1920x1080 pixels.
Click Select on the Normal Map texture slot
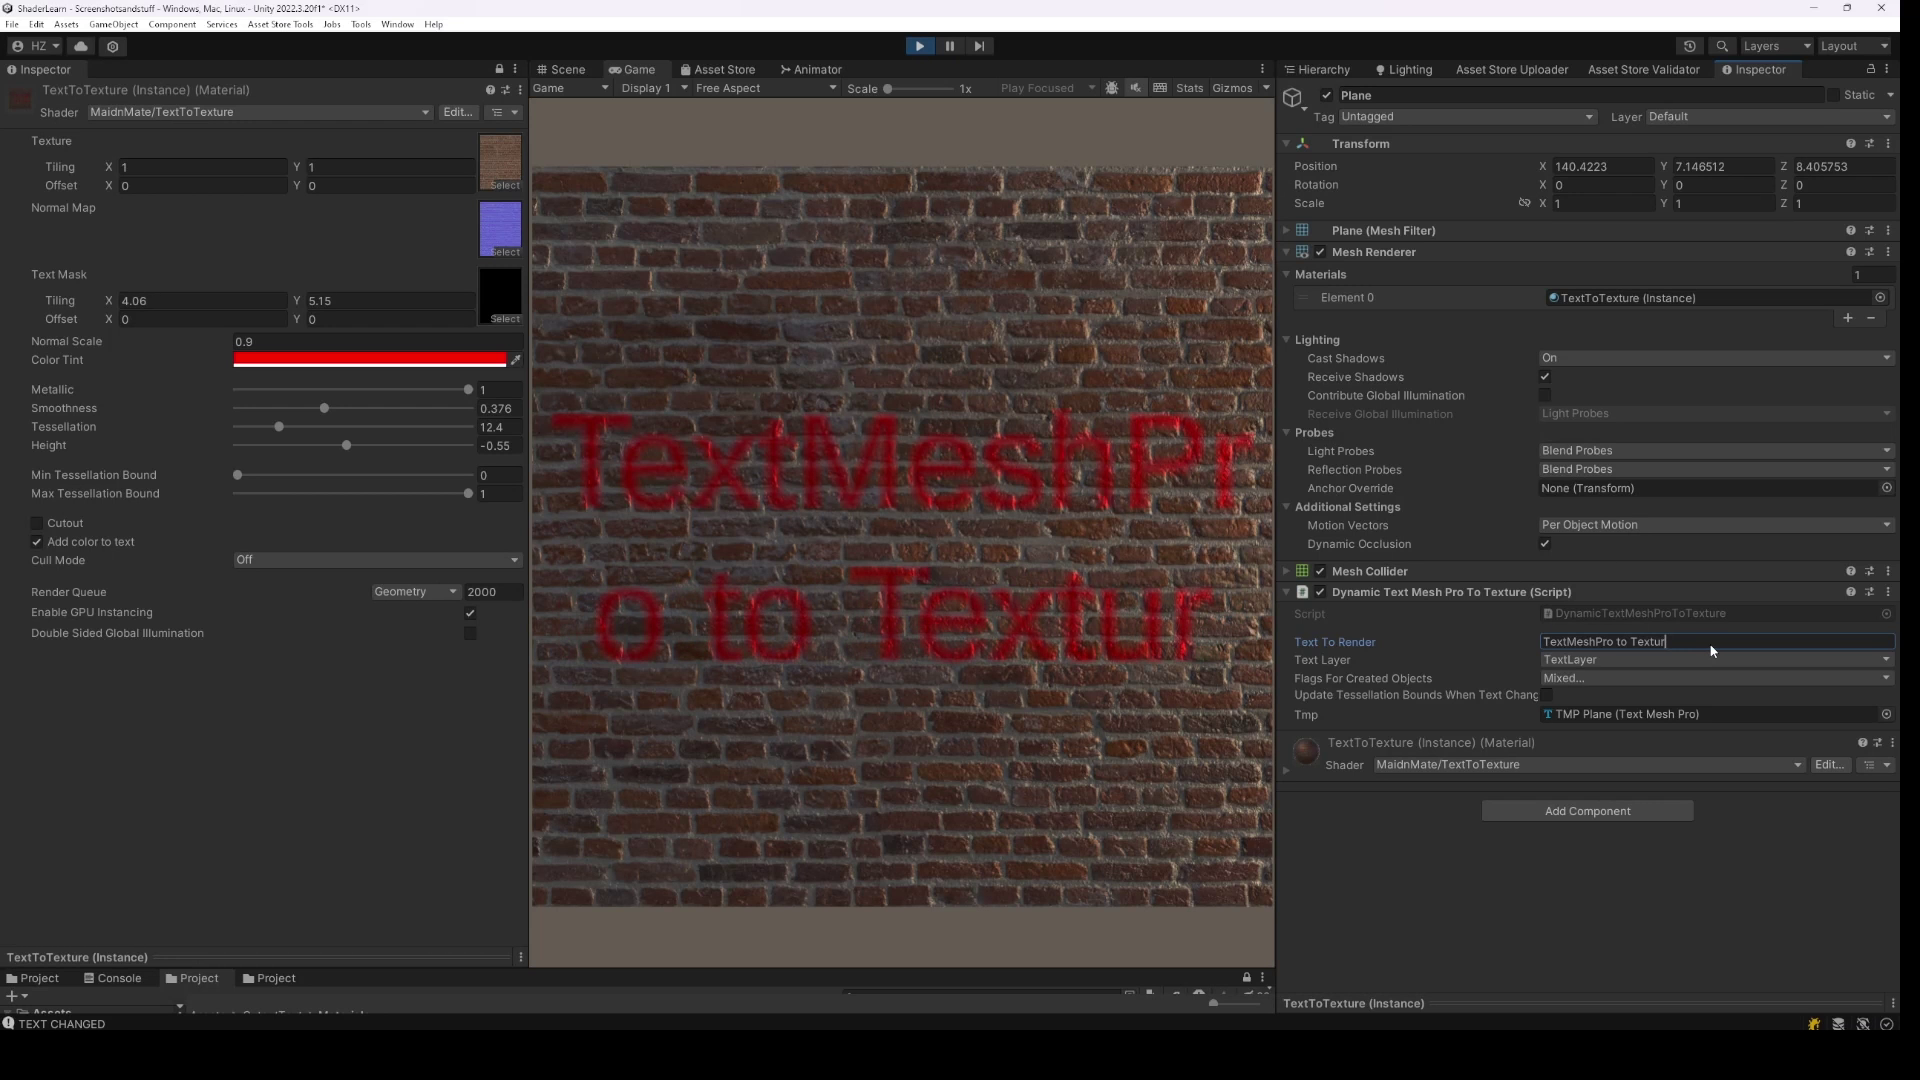point(505,252)
